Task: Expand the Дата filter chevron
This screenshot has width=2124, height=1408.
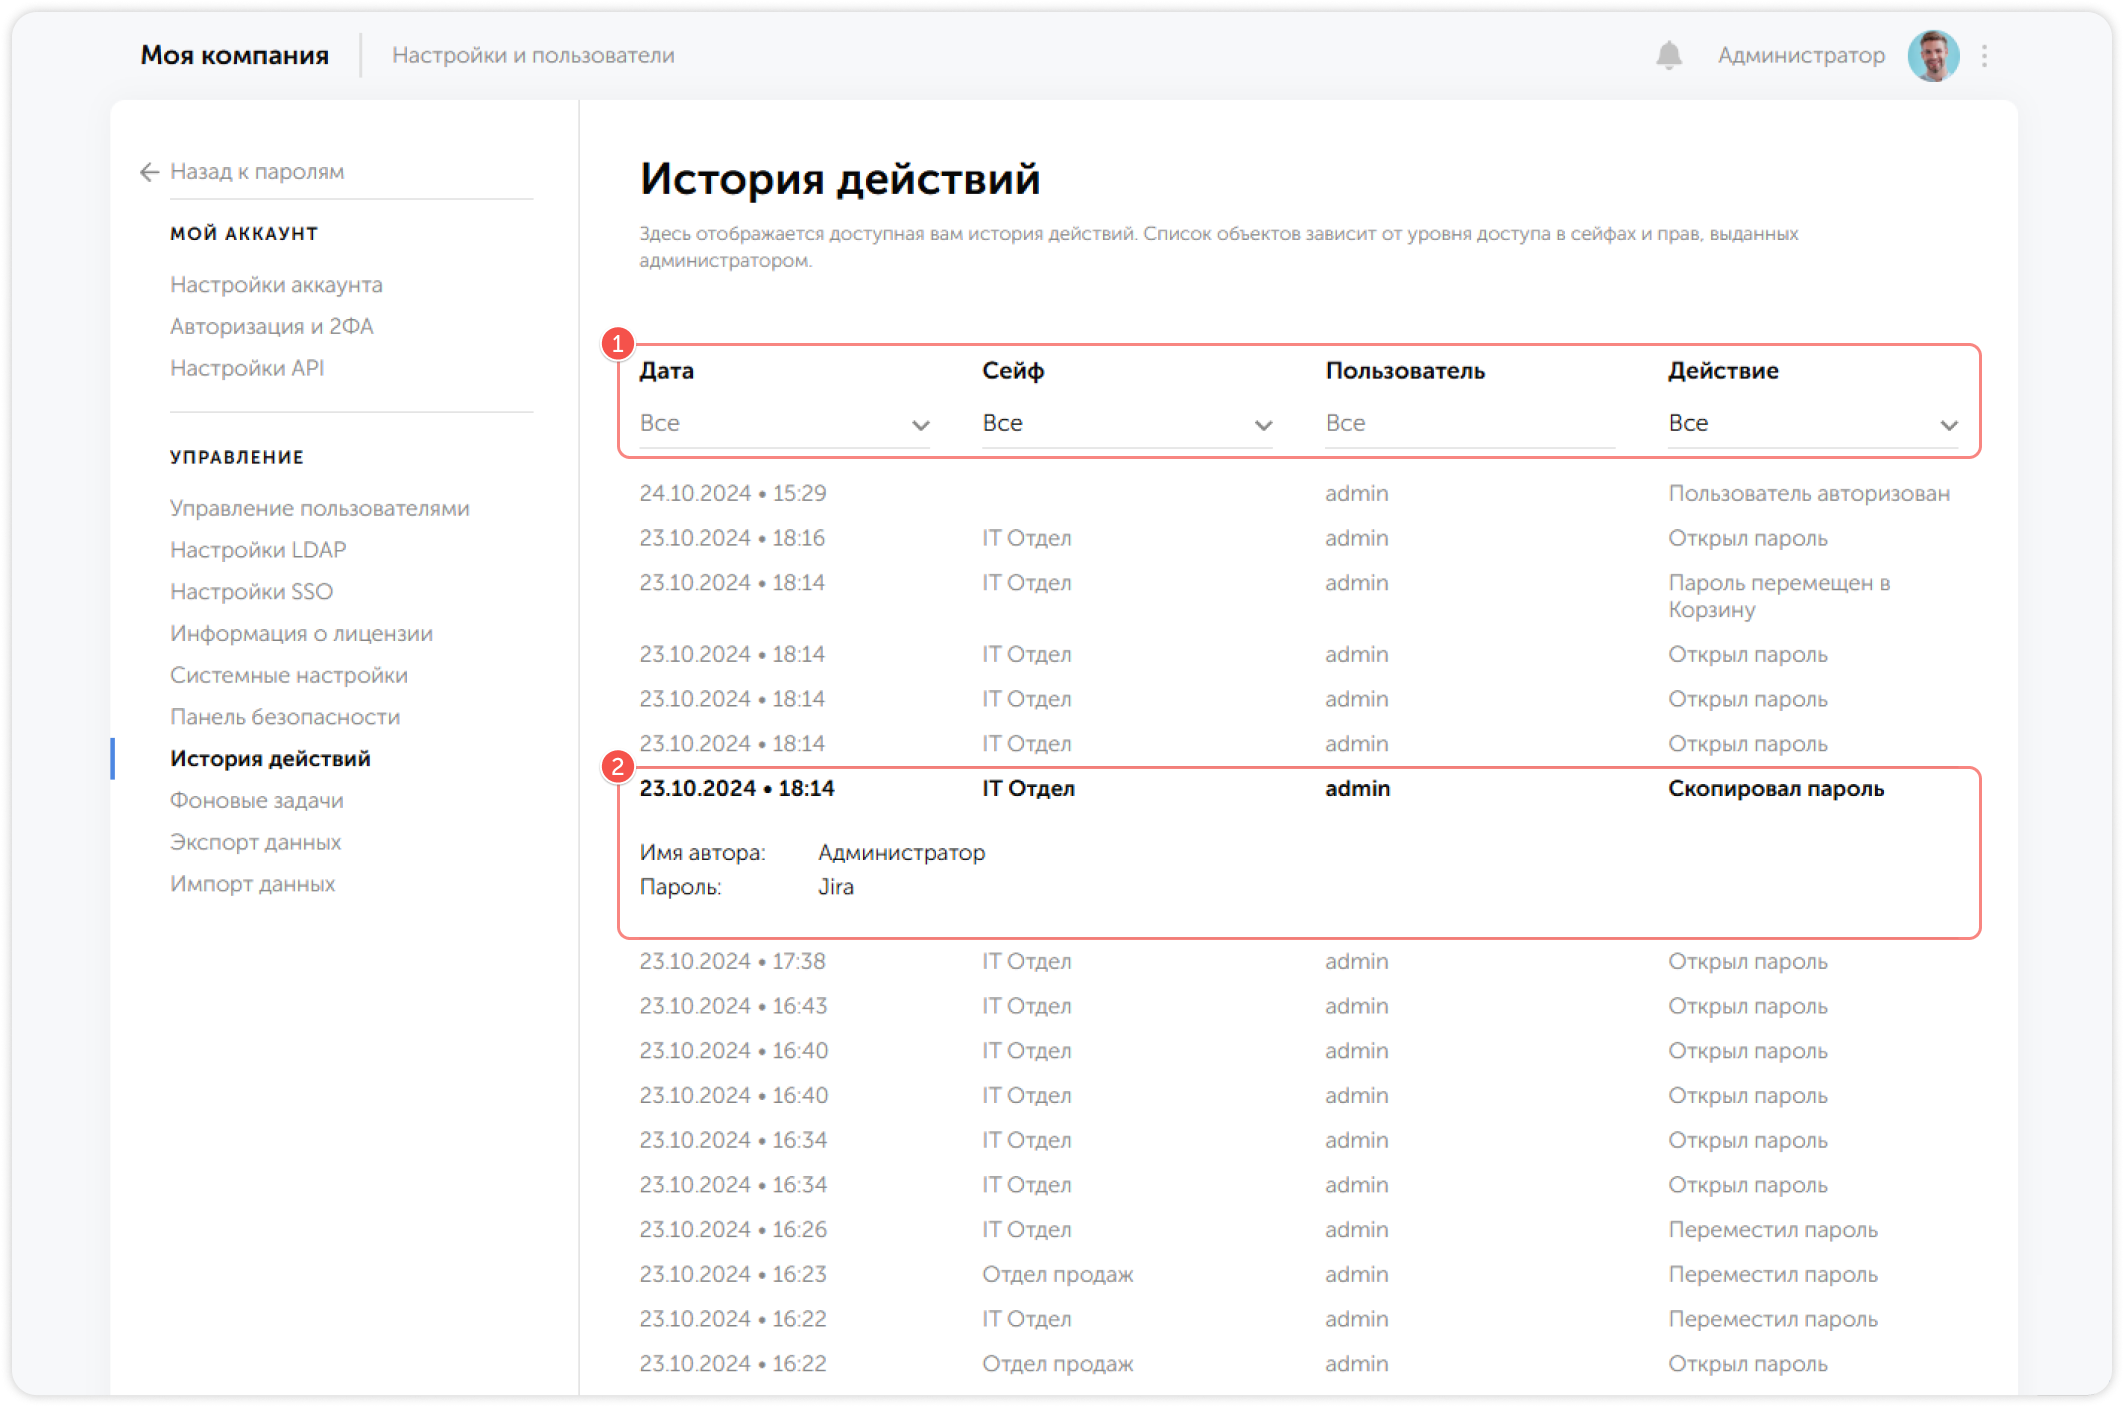Action: [921, 424]
